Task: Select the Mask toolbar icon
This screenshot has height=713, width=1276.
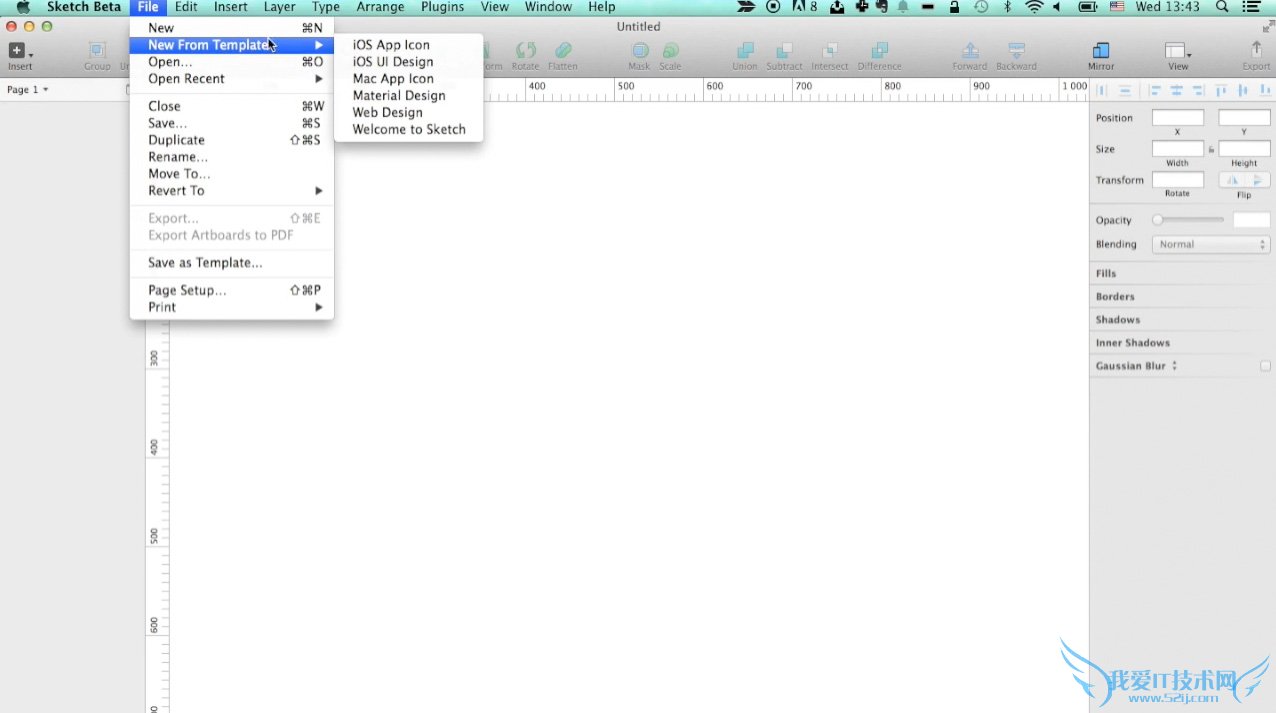Action: 640,50
